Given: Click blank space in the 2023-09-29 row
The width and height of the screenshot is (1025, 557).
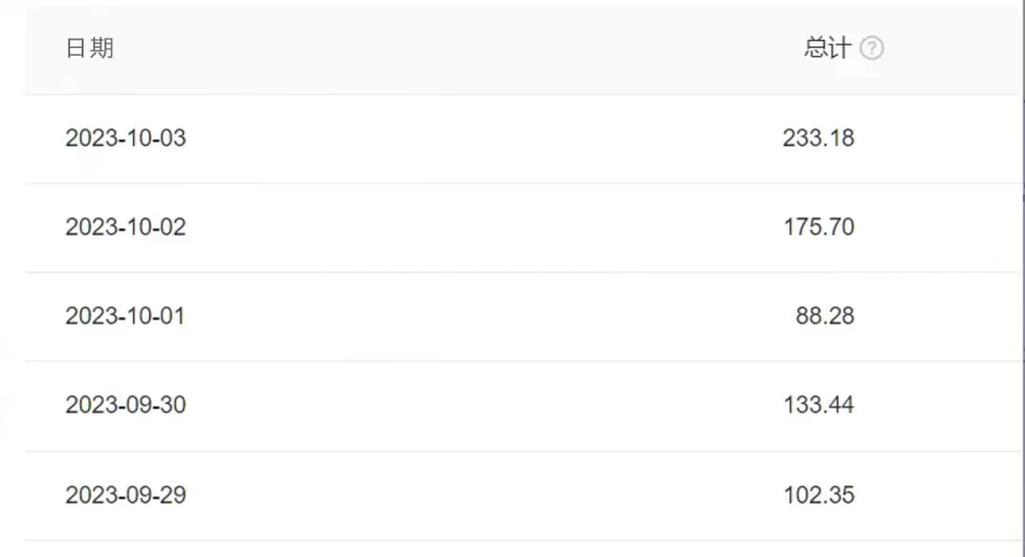Looking at the screenshot, I should (484, 496).
